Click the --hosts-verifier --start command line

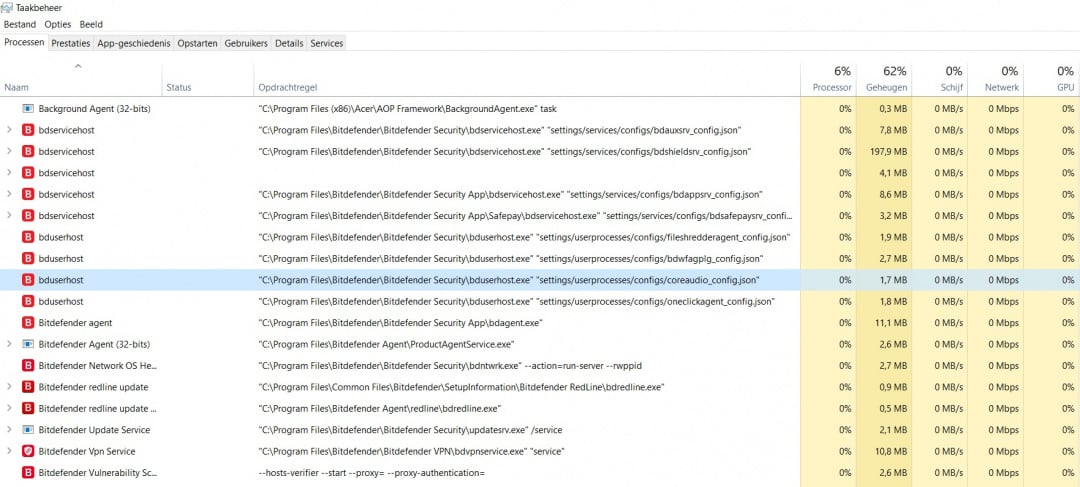371,473
